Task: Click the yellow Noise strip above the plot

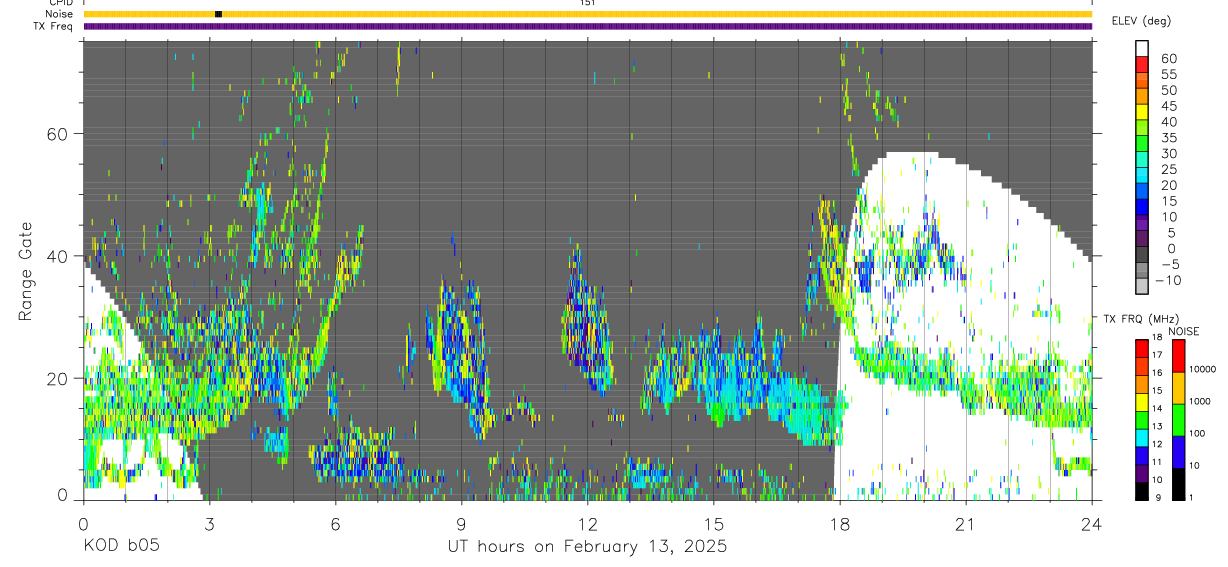Action: coord(588,14)
